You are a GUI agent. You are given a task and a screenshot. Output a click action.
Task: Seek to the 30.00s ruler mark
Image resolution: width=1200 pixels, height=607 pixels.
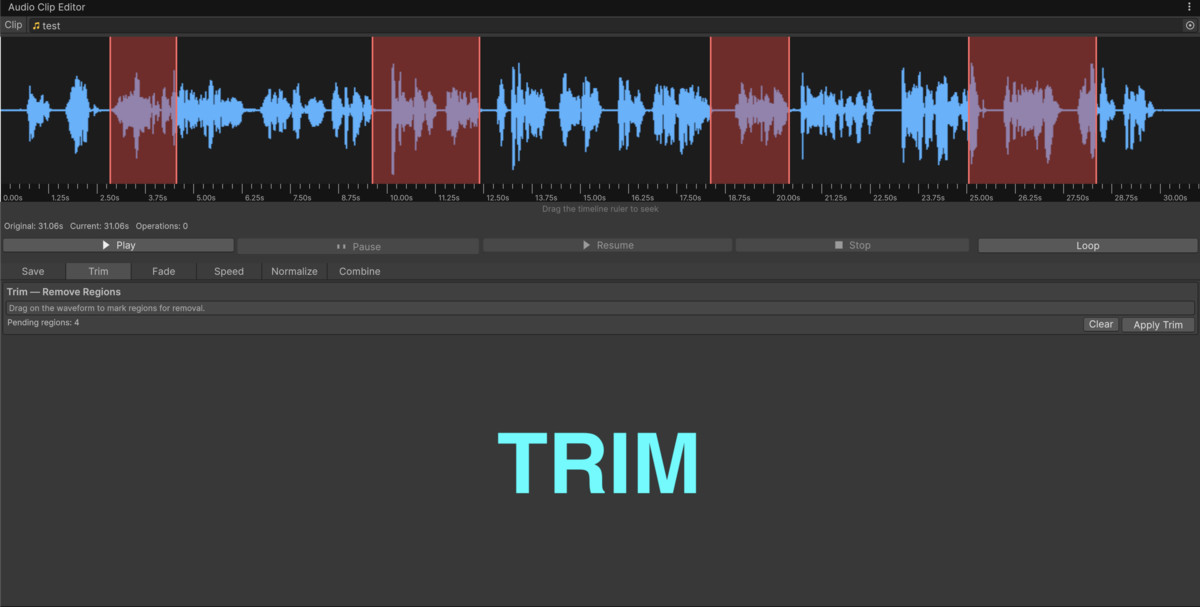click(x=1174, y=197)
